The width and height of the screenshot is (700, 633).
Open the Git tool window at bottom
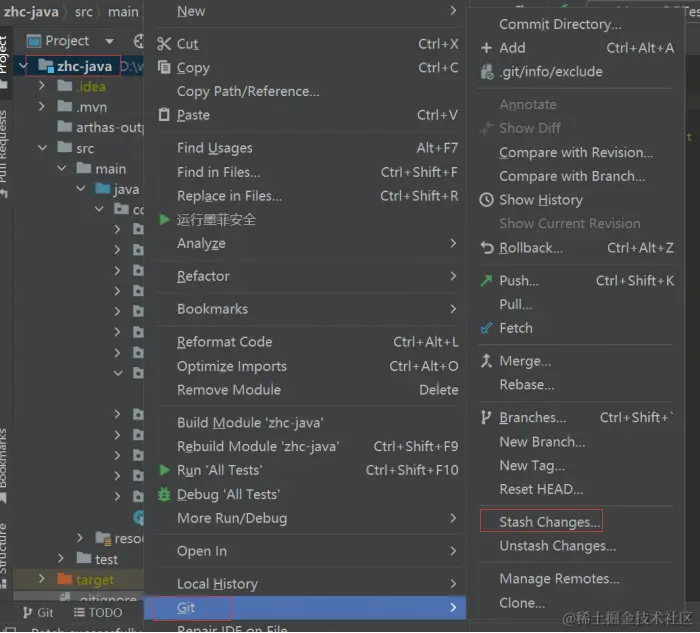38,612
